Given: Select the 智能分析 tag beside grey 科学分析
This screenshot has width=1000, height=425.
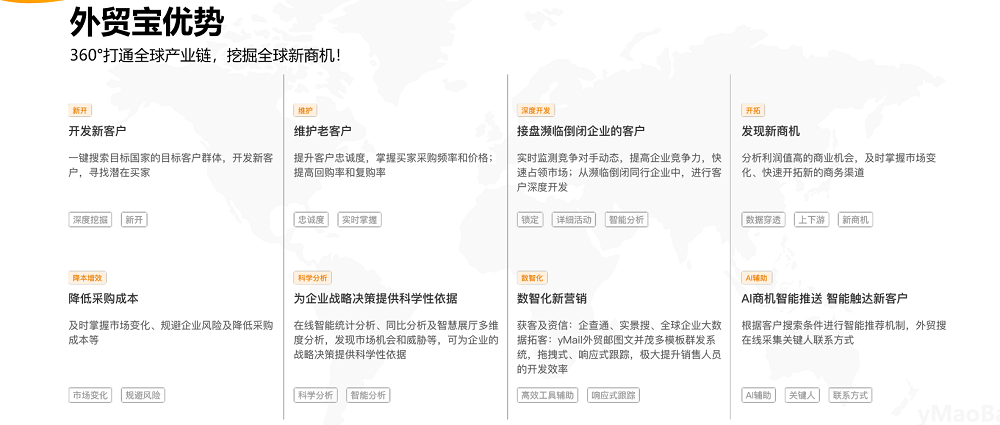Looking at the screenshot, I should point(368,395).
